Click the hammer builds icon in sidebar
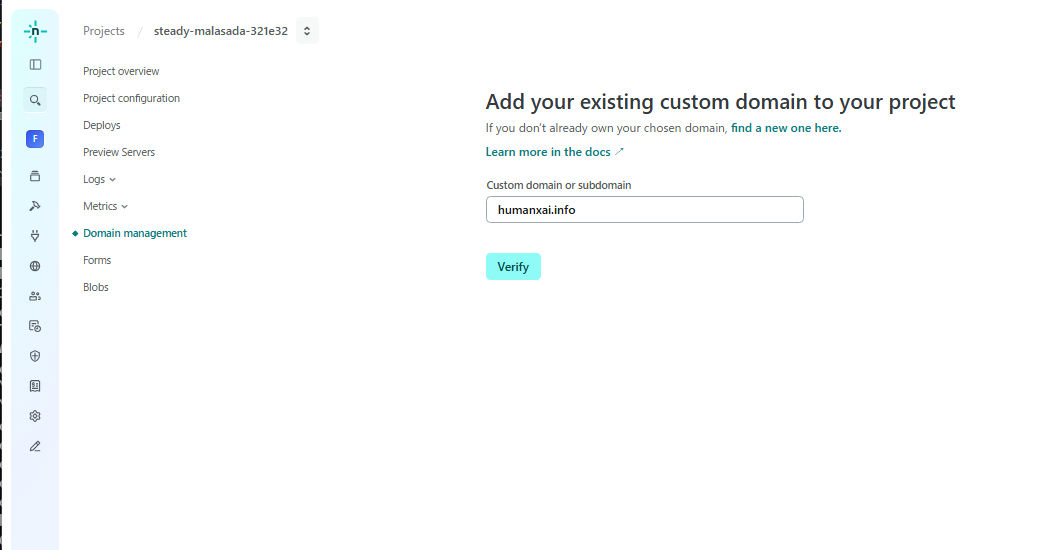This screenshot has height=550, width=1058. pyautogui.click(x=35, y=206)
